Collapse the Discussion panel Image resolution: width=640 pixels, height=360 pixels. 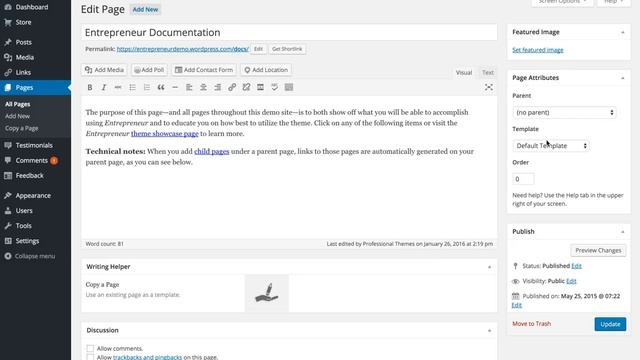489,331
